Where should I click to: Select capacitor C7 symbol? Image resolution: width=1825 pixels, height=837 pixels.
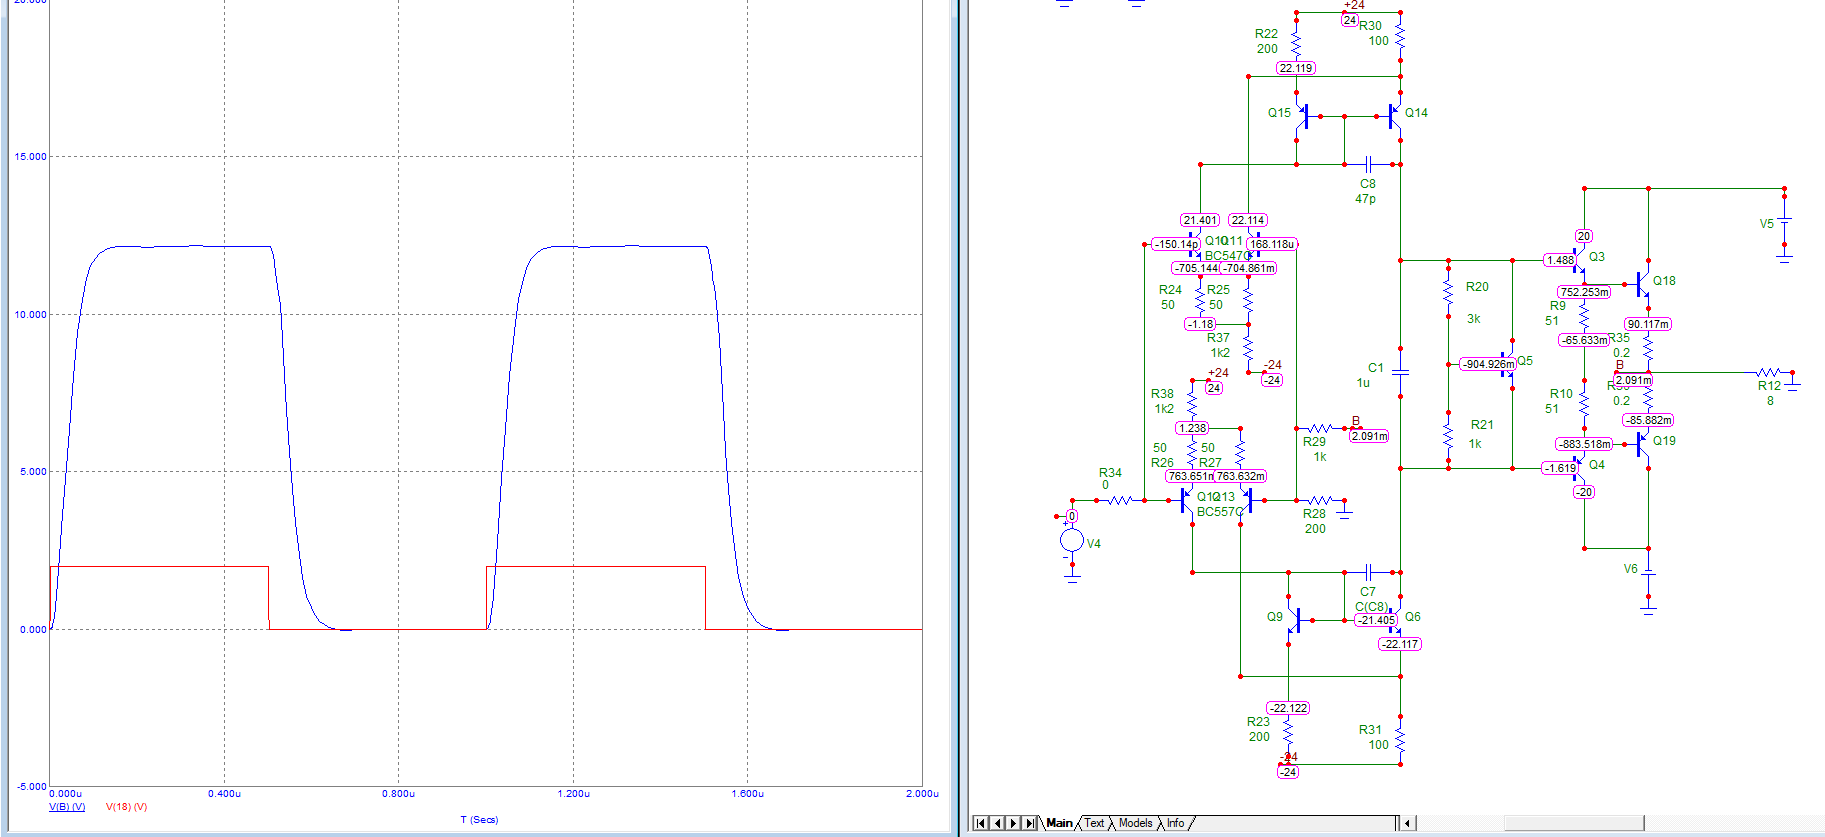pos(1368,572)
